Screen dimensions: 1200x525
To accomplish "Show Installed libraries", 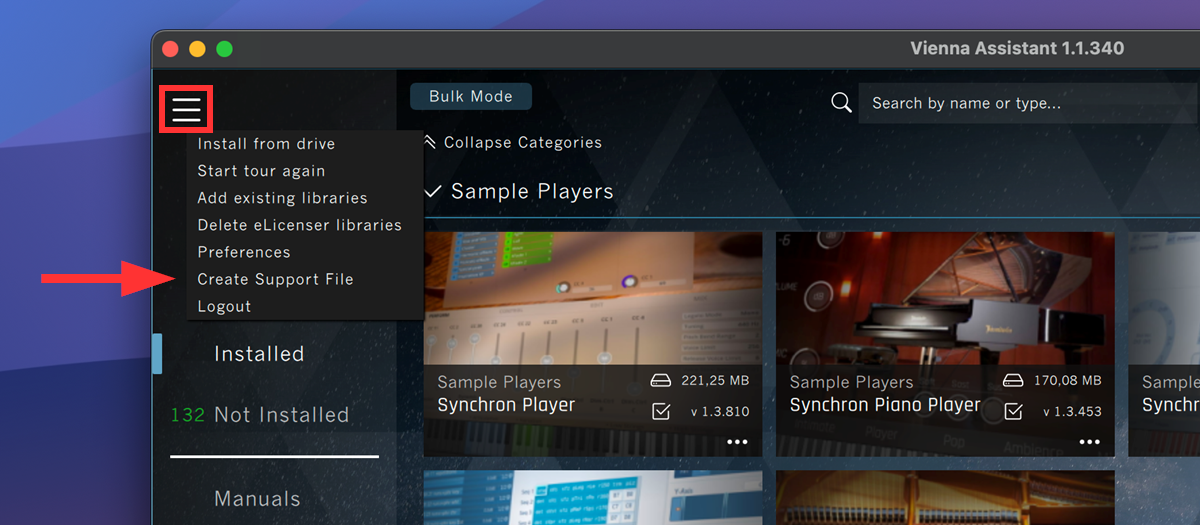I will pyautogui.click(x=259, y=353).
